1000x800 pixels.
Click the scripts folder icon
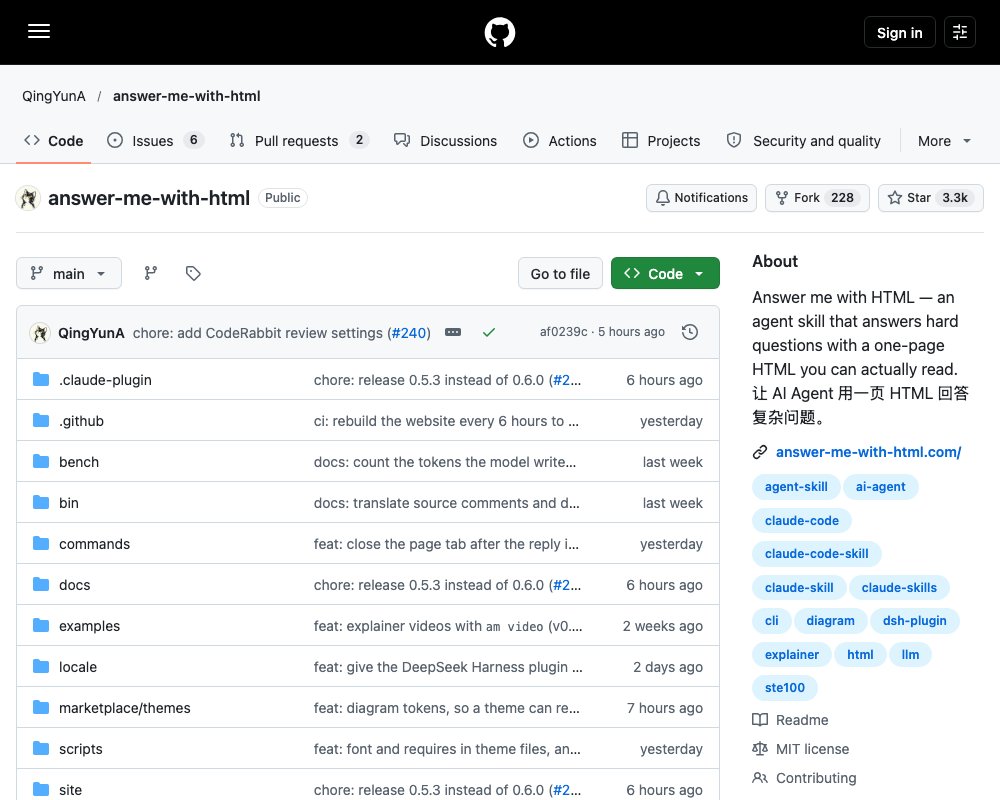41,748
